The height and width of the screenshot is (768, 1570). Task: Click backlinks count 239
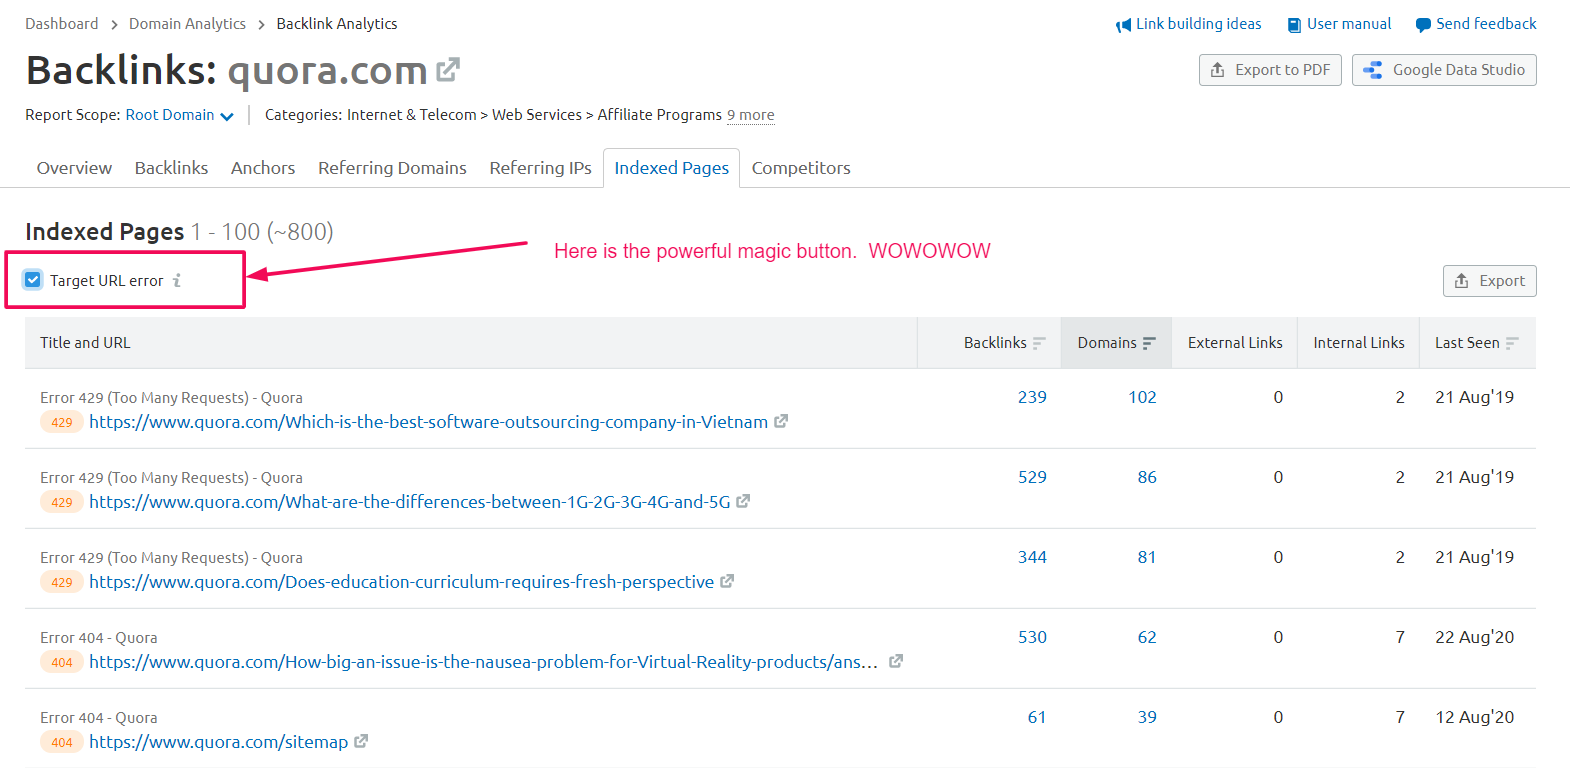pos(1032,397)
